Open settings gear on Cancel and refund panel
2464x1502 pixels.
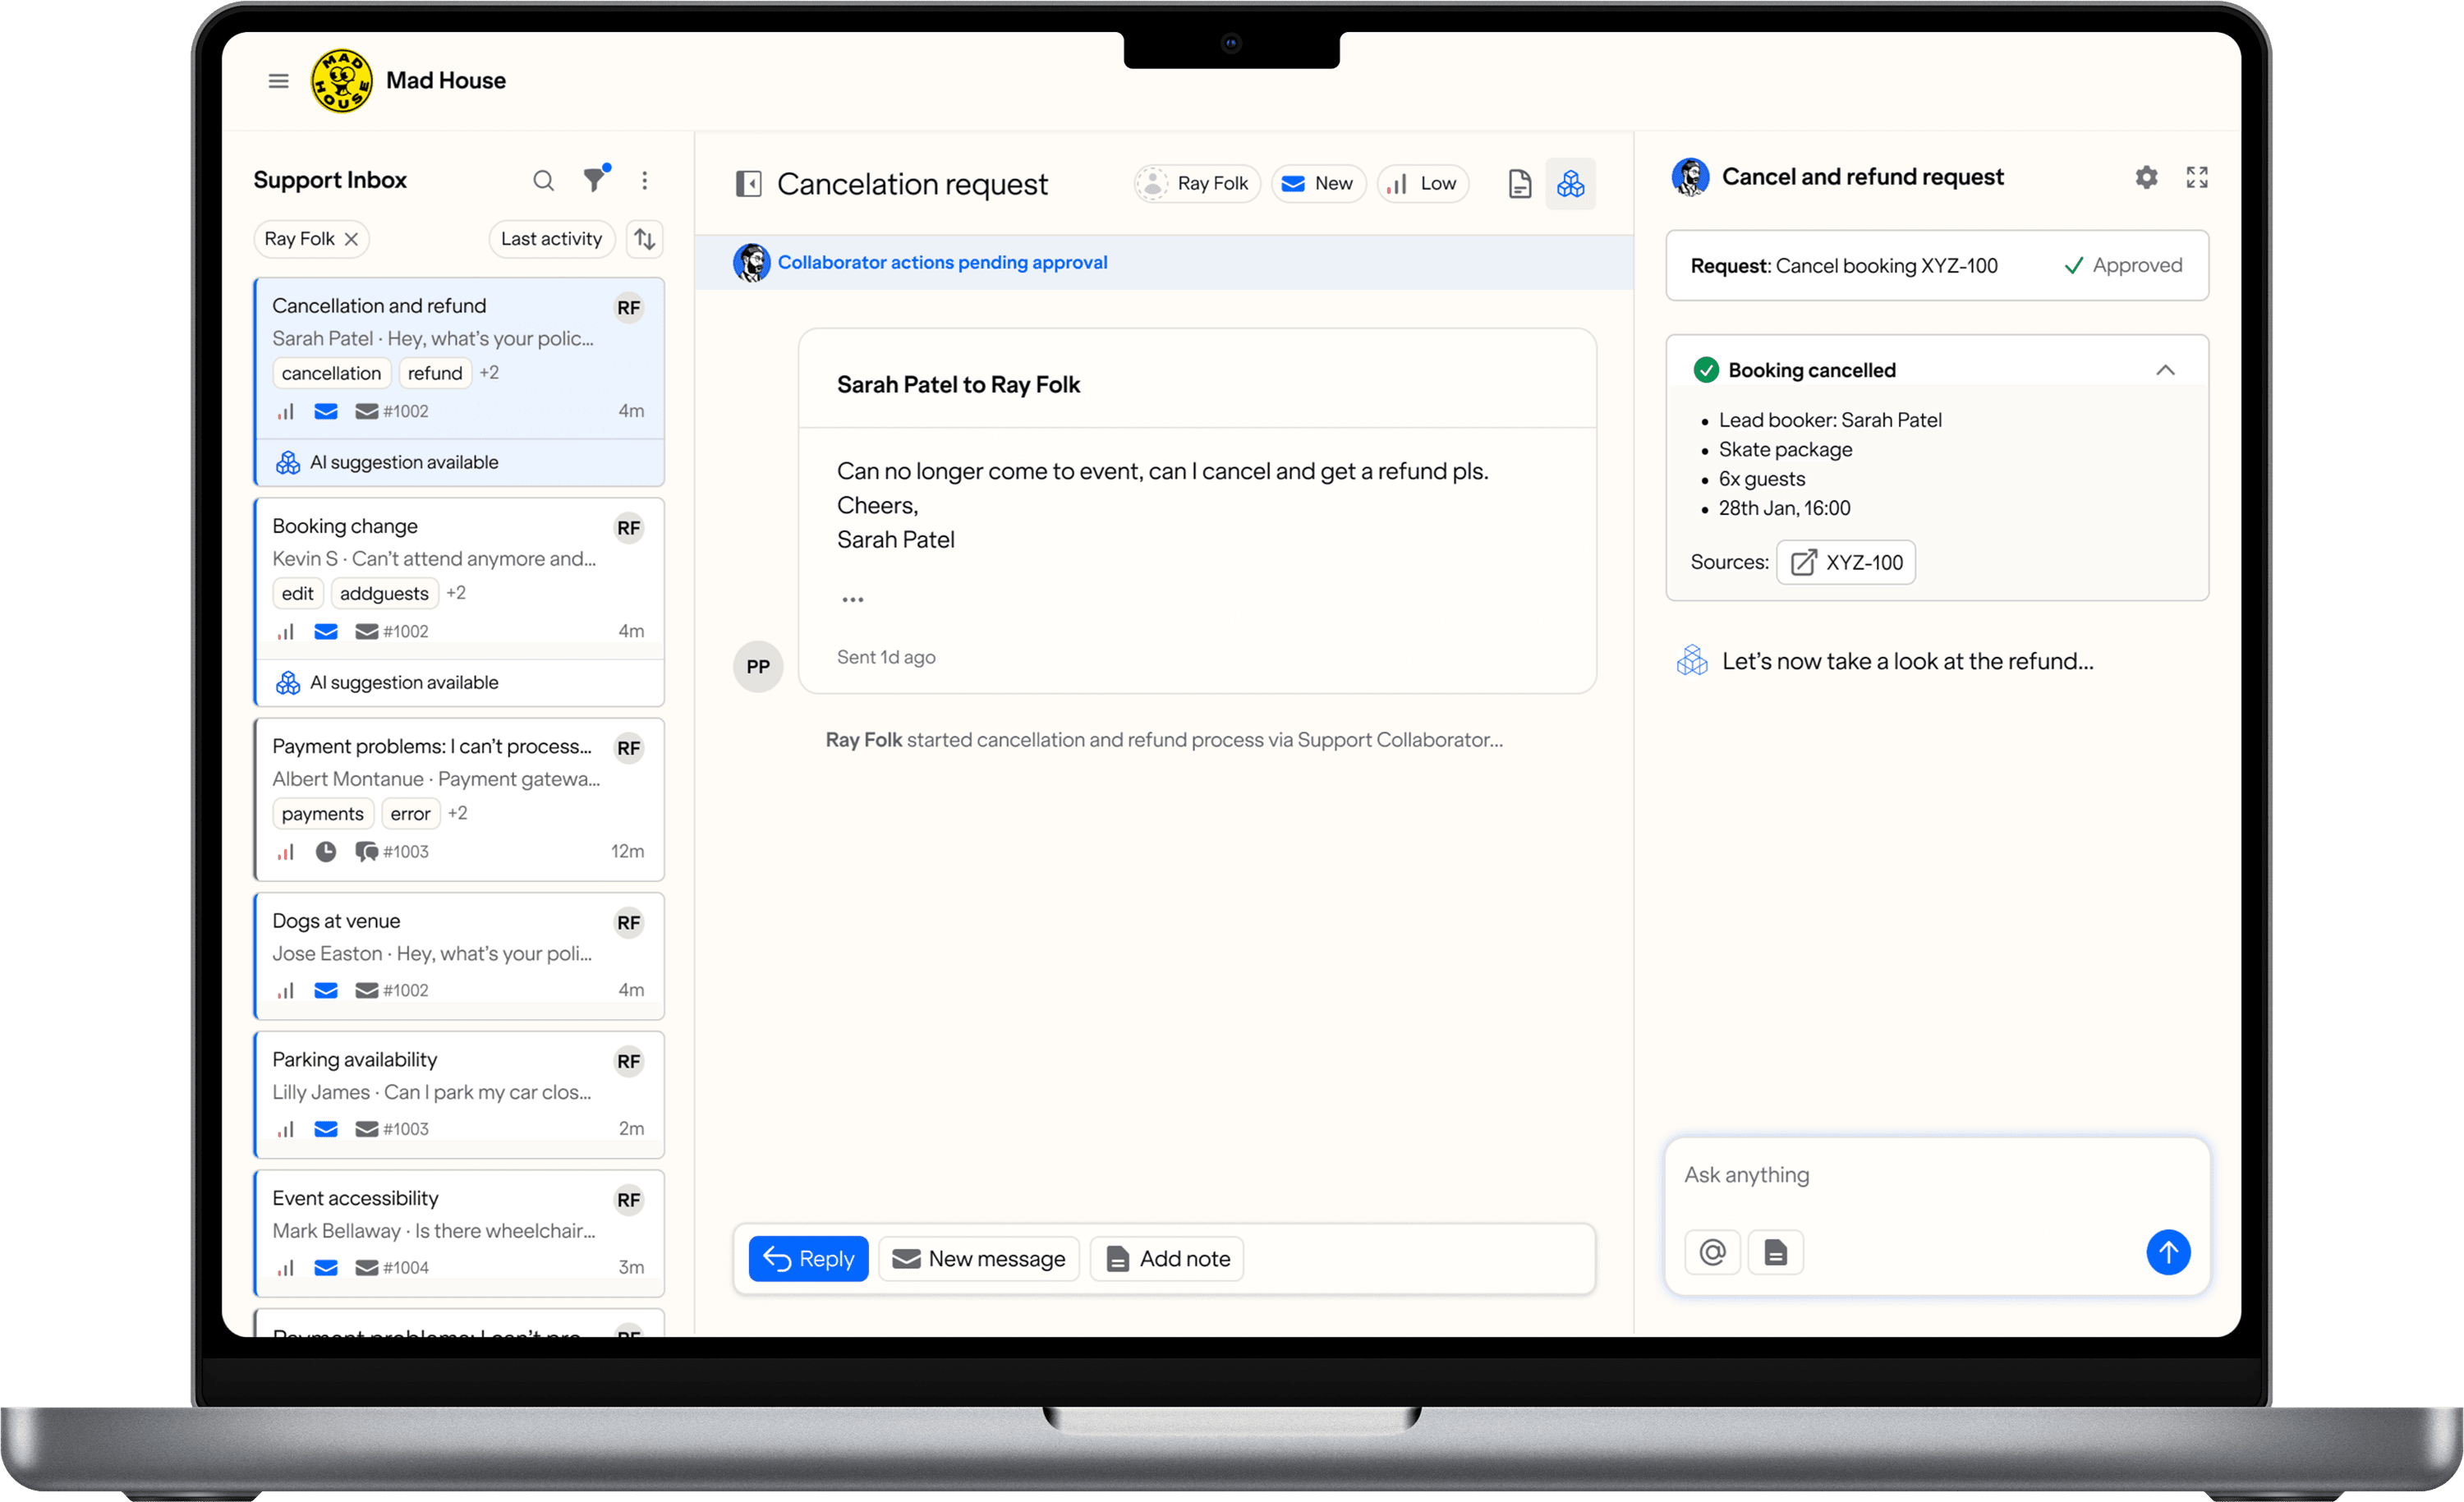click(2145, 177)
